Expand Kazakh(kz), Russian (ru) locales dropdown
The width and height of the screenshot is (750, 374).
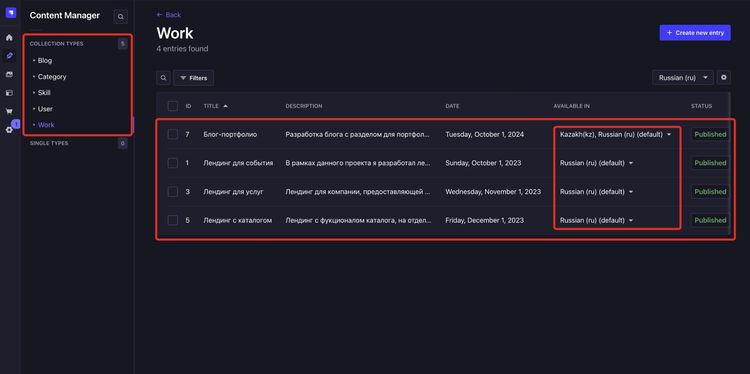pos(615,134)
